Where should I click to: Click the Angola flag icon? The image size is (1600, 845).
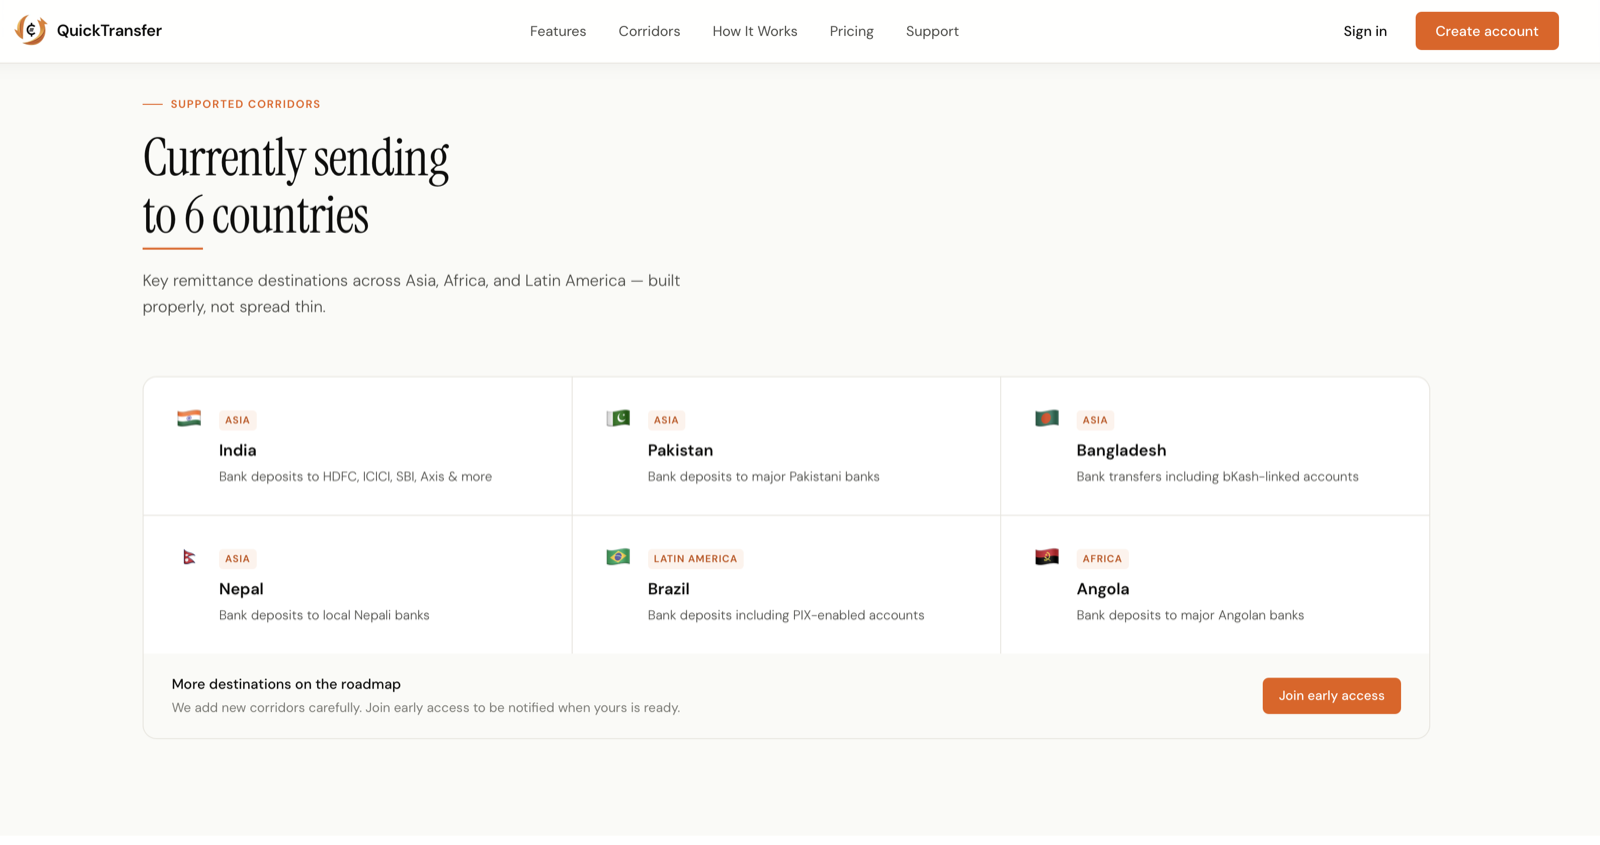tap(1047, 557)
